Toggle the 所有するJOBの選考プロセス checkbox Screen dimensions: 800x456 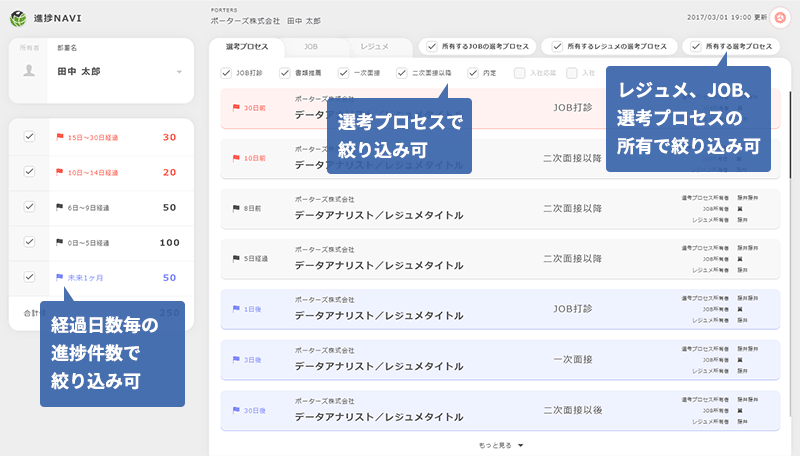pyautogui.click(x=431, y=46)
